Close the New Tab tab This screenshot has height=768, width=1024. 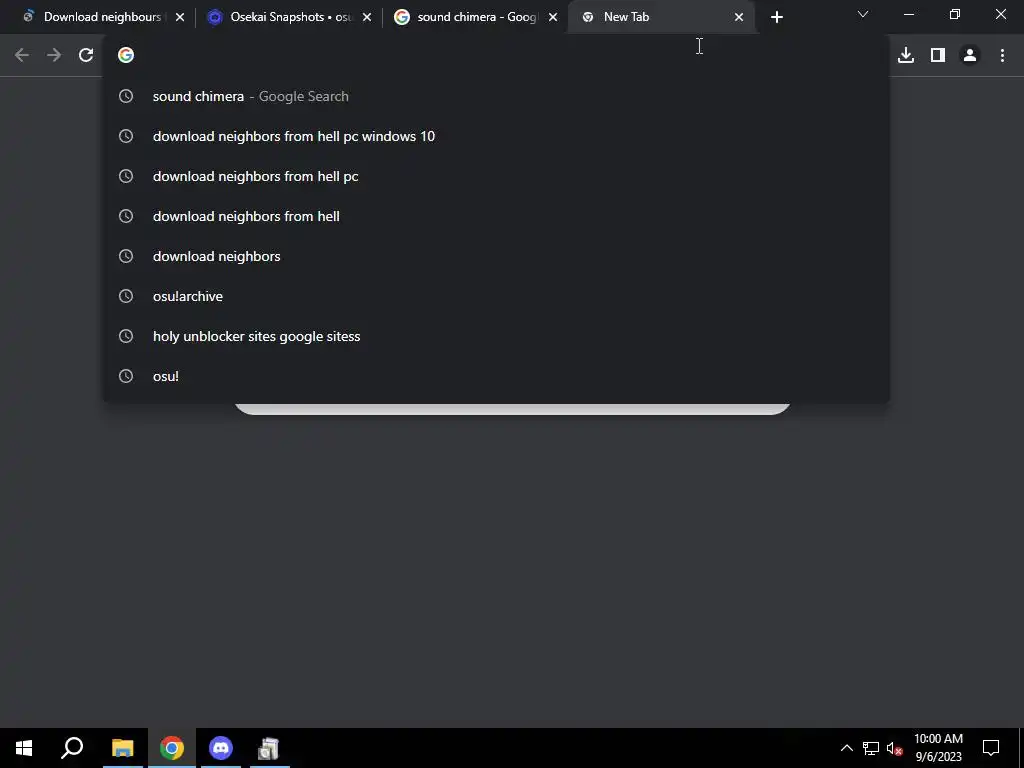[739, 17]
